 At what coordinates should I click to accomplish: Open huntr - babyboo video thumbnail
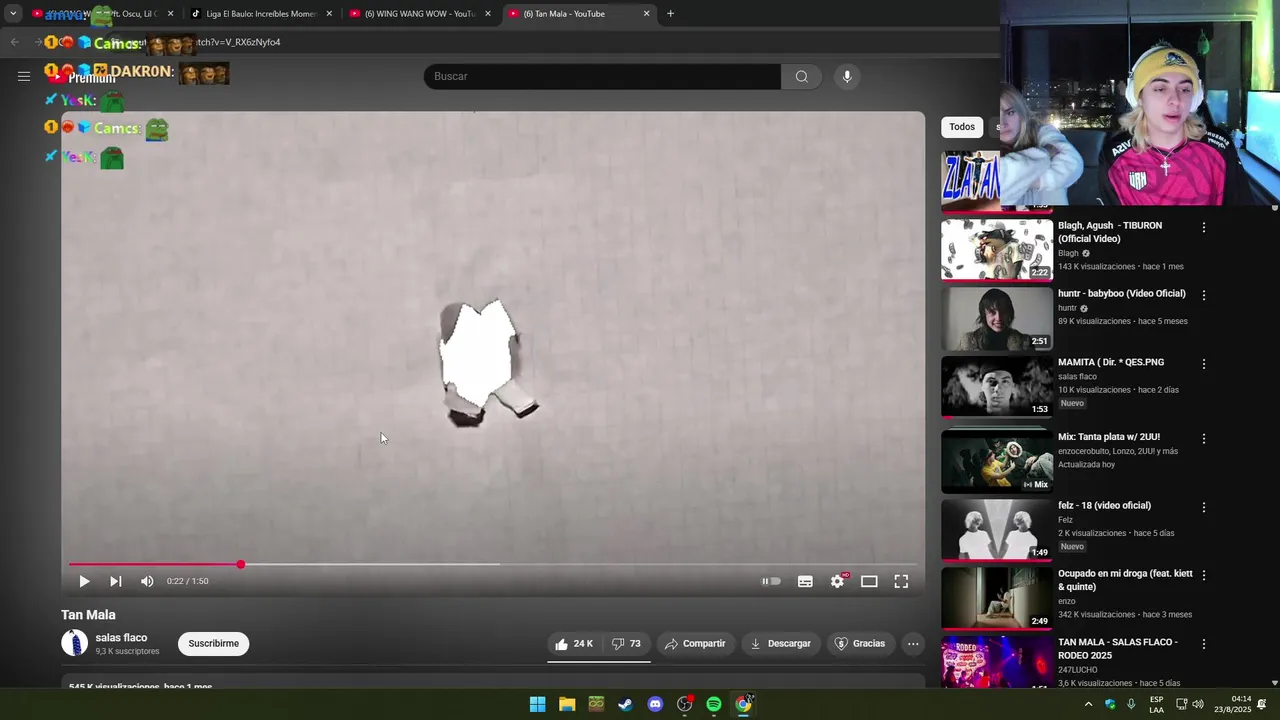point(997,318)
